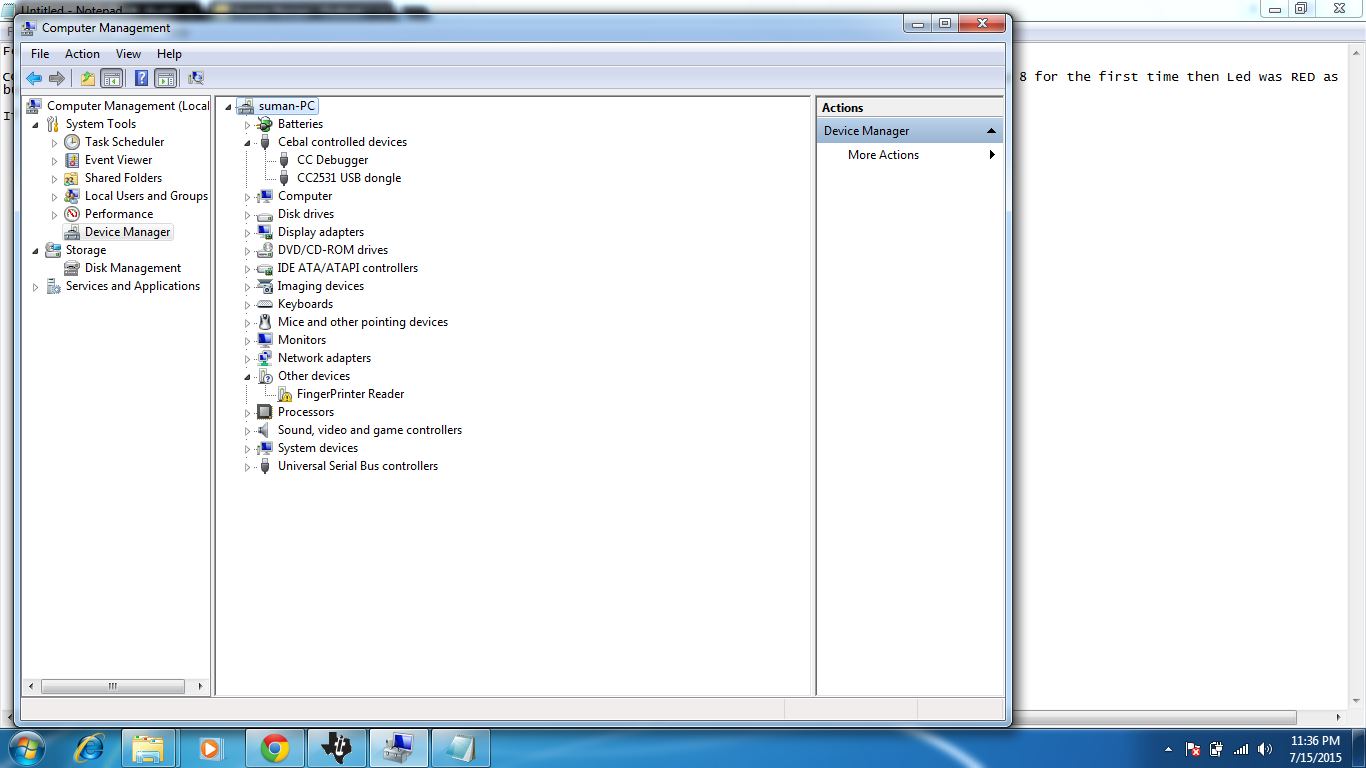Viewport: 1366px width, 768px height.
Task: Expand the Network adapters category
Action: (x=248, y=357)
